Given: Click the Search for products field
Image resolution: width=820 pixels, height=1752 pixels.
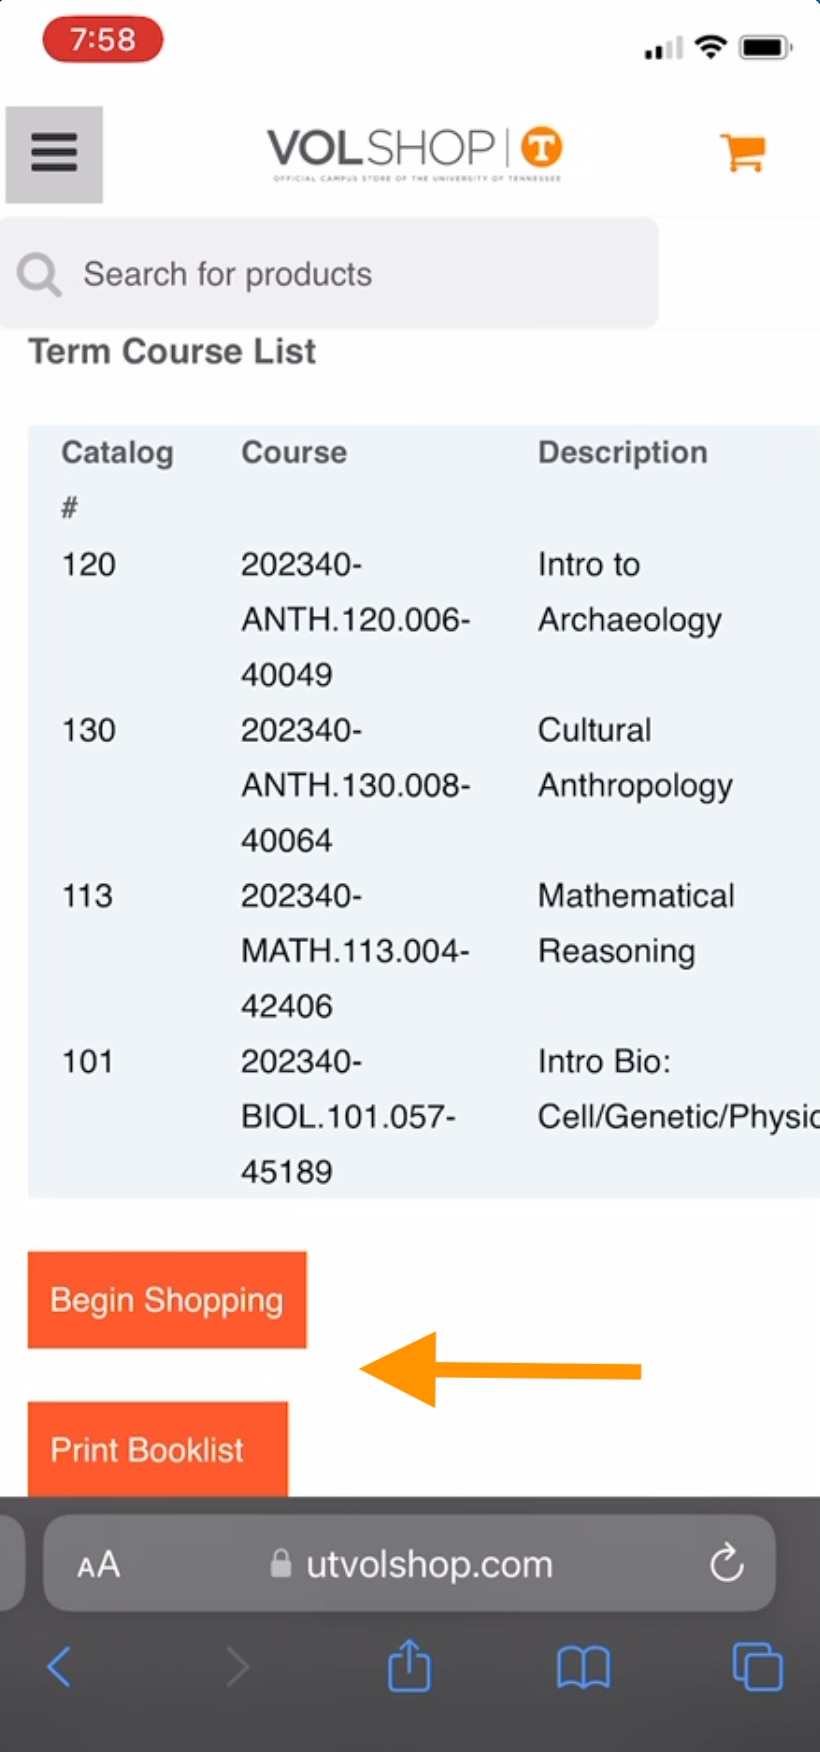Looking at the screenshot, I should point(329,273).
